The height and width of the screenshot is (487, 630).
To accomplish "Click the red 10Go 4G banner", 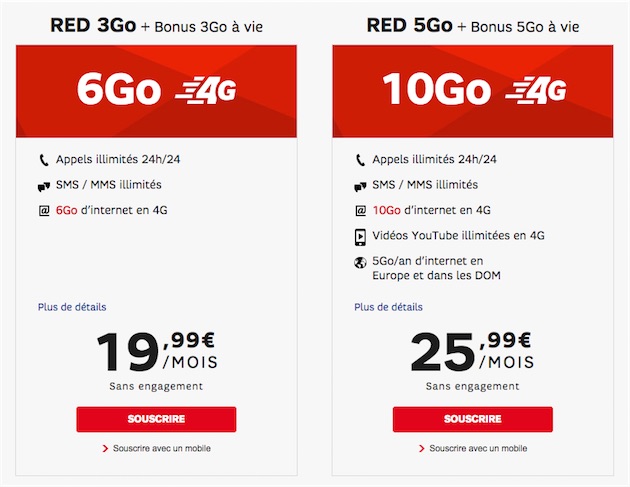I will [473, 91].
